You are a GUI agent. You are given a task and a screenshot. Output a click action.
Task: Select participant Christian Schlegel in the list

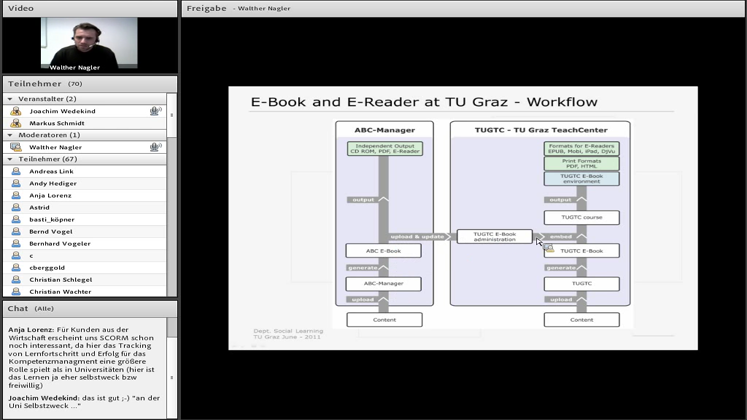tap(60, 279)
